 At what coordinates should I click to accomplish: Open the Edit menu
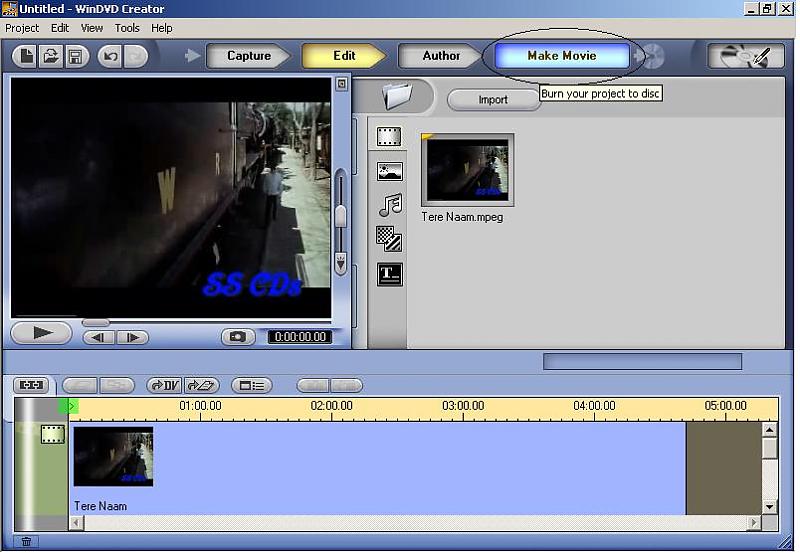coord(60,28)
